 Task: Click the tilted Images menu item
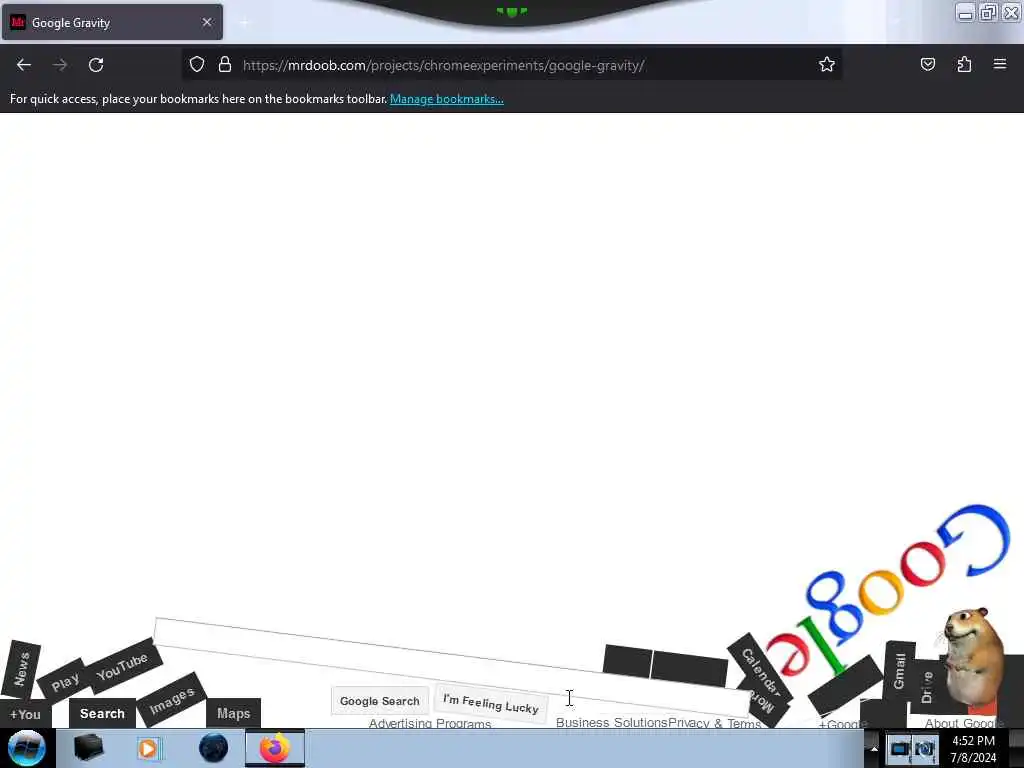pyautogui.click(x=172, y=701)
